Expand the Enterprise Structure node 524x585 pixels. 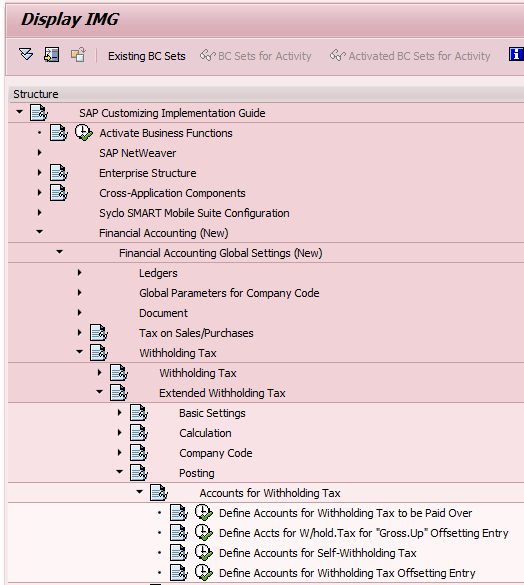40,172
